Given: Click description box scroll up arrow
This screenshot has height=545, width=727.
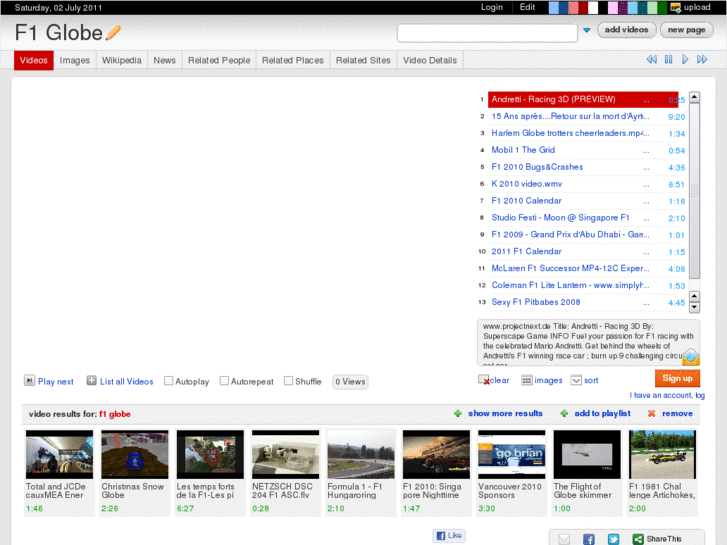Looking at the screenshot, I should point(694,296).
